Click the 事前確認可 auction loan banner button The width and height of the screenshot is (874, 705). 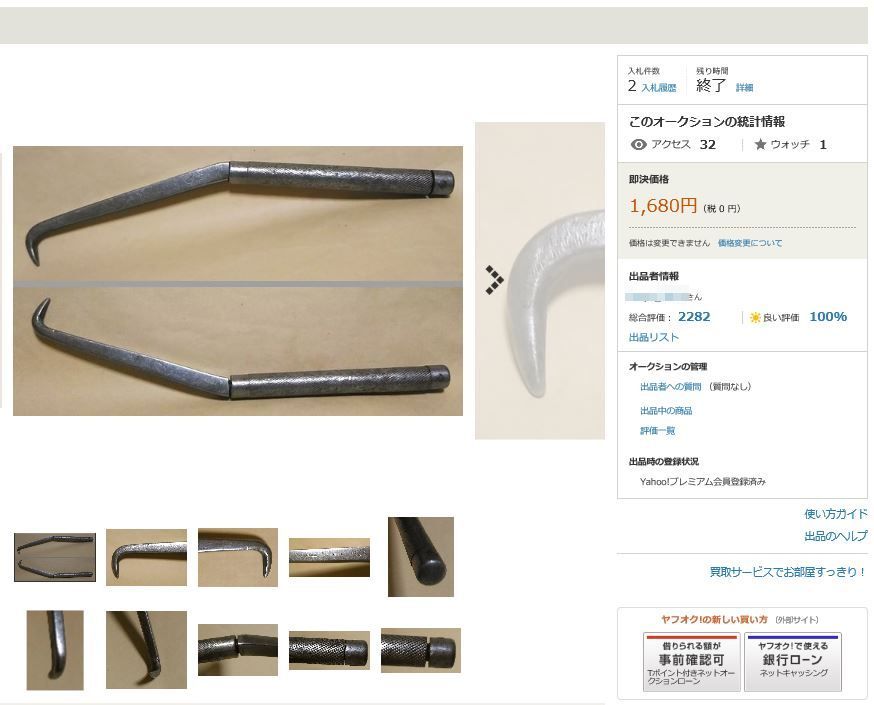(692, 662)
